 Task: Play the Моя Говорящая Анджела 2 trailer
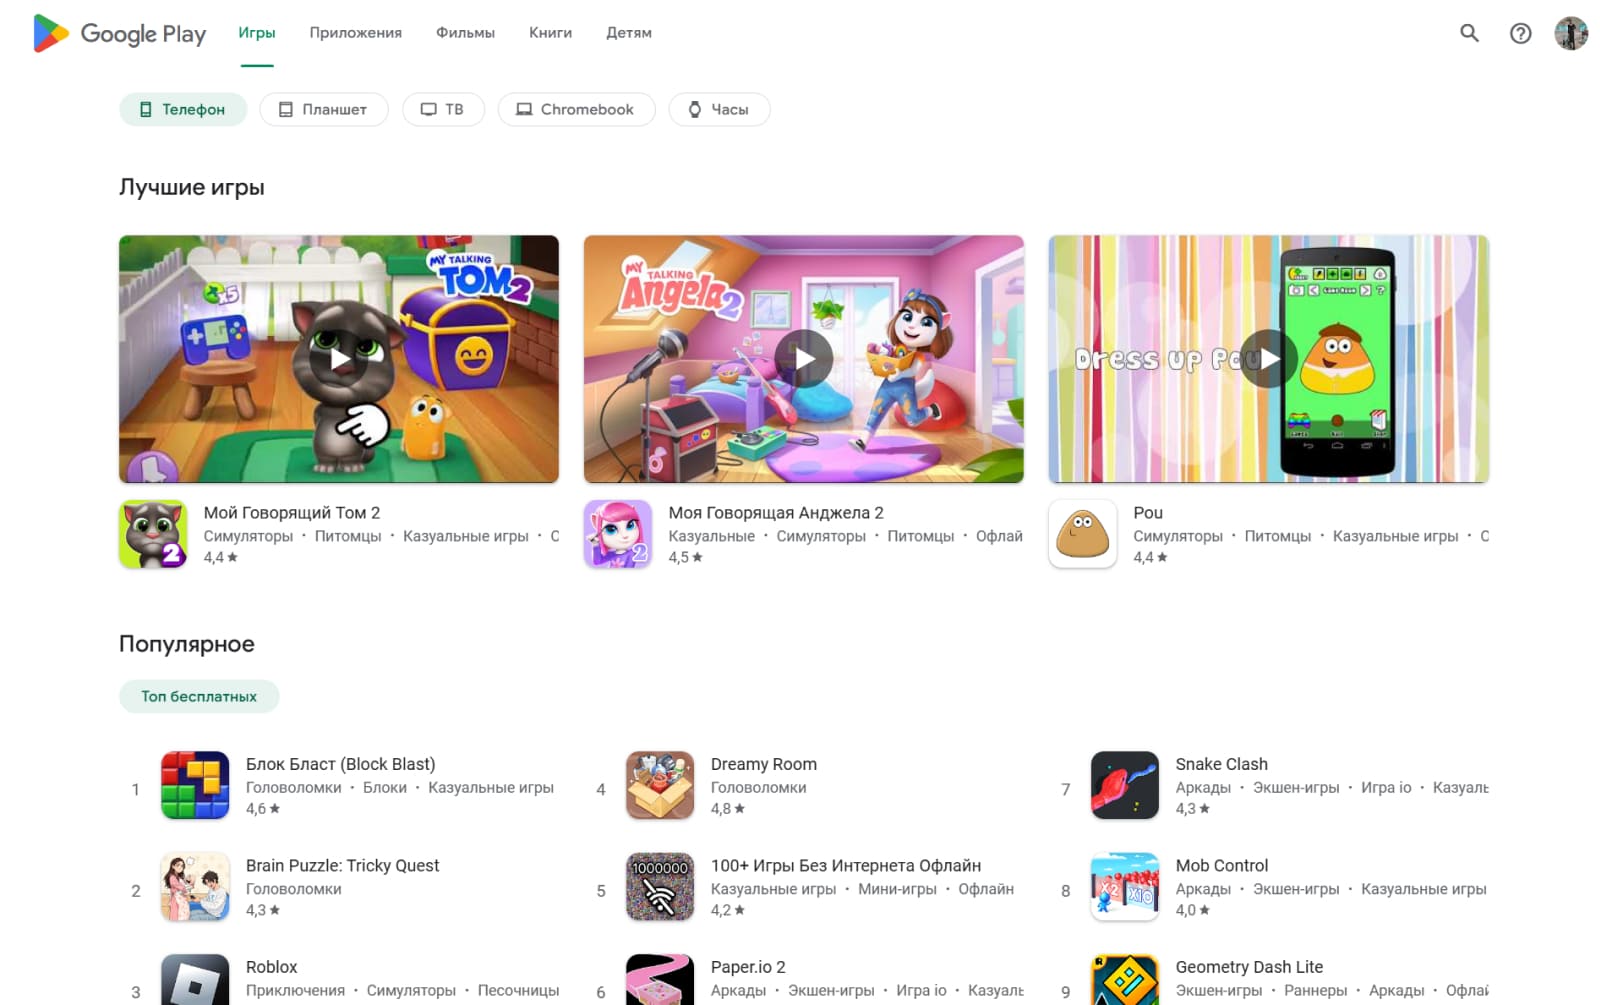(803, 357)
